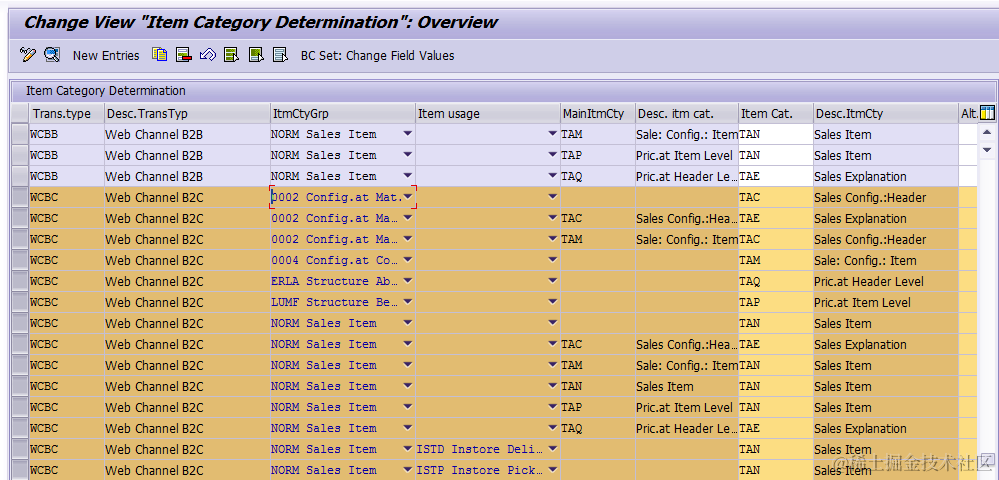999x480 pixels.
Task: Click the table scroll down arrow
Action: pyautogui.click(x=987, y=150)
